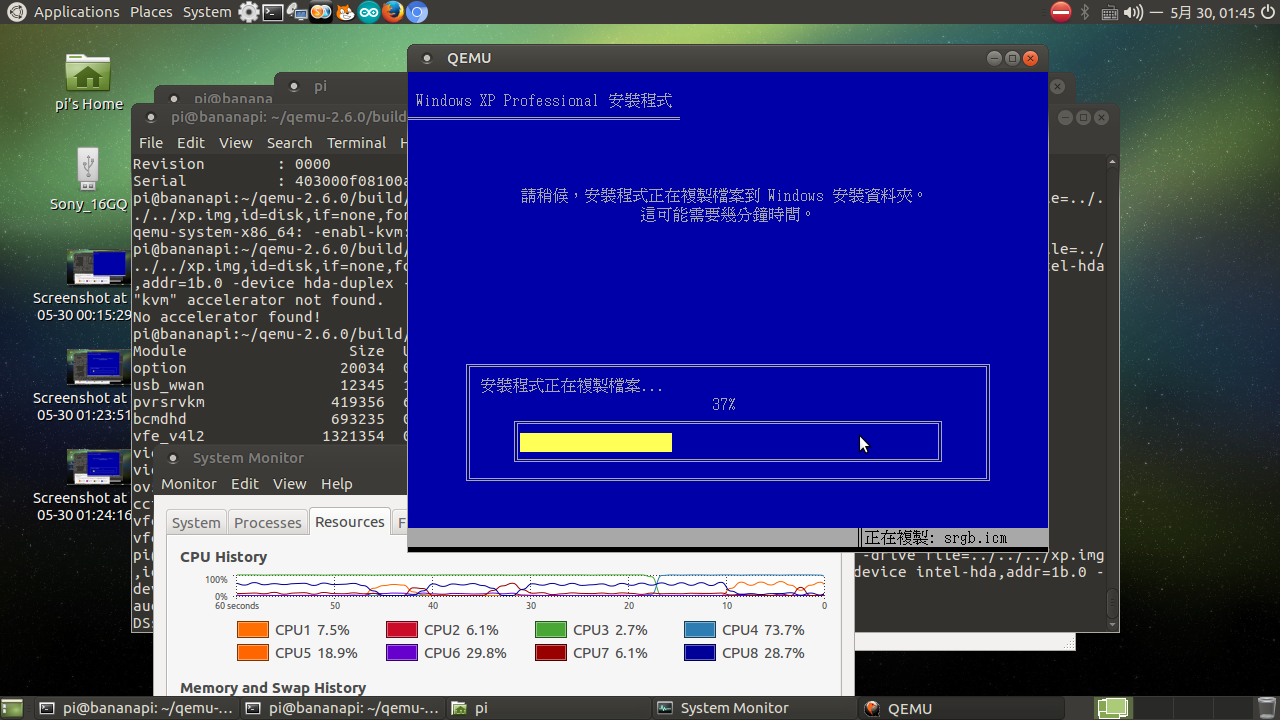Click the green workspace switcher
The height and width of the screenshot is (720, 1280).
tap(1113, 708)
